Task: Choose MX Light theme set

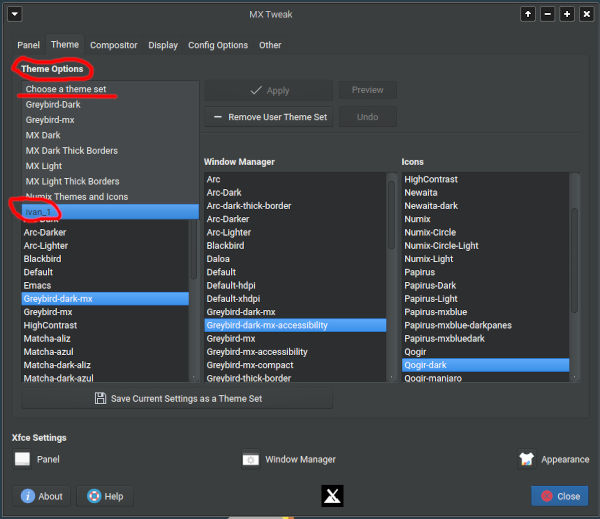Action: point(110,166)
